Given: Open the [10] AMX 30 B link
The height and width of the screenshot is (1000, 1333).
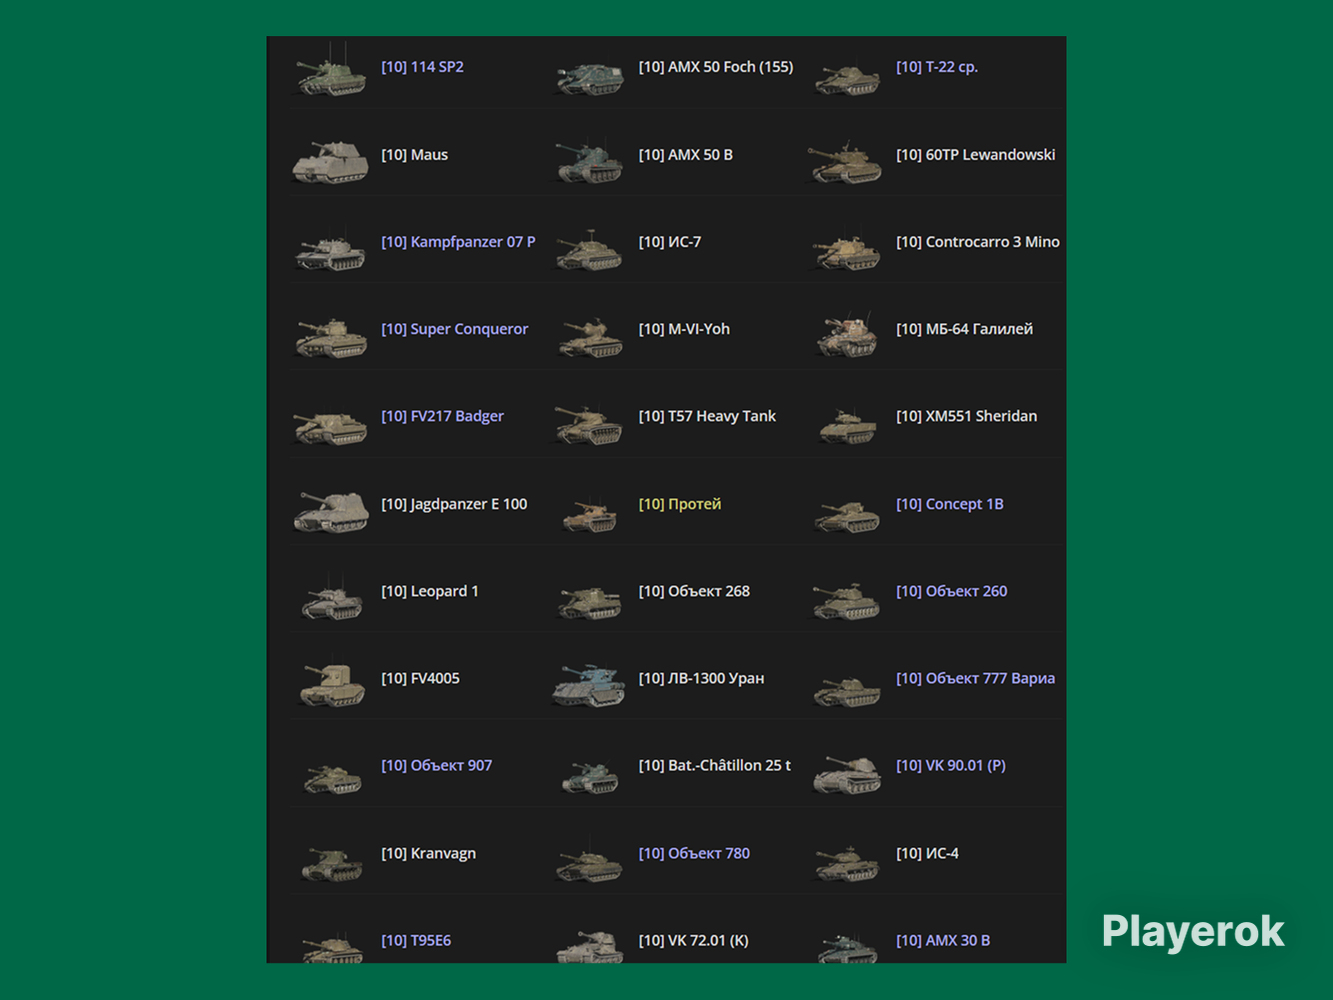Looking at the screenshot, I should [x=943, y=940].
